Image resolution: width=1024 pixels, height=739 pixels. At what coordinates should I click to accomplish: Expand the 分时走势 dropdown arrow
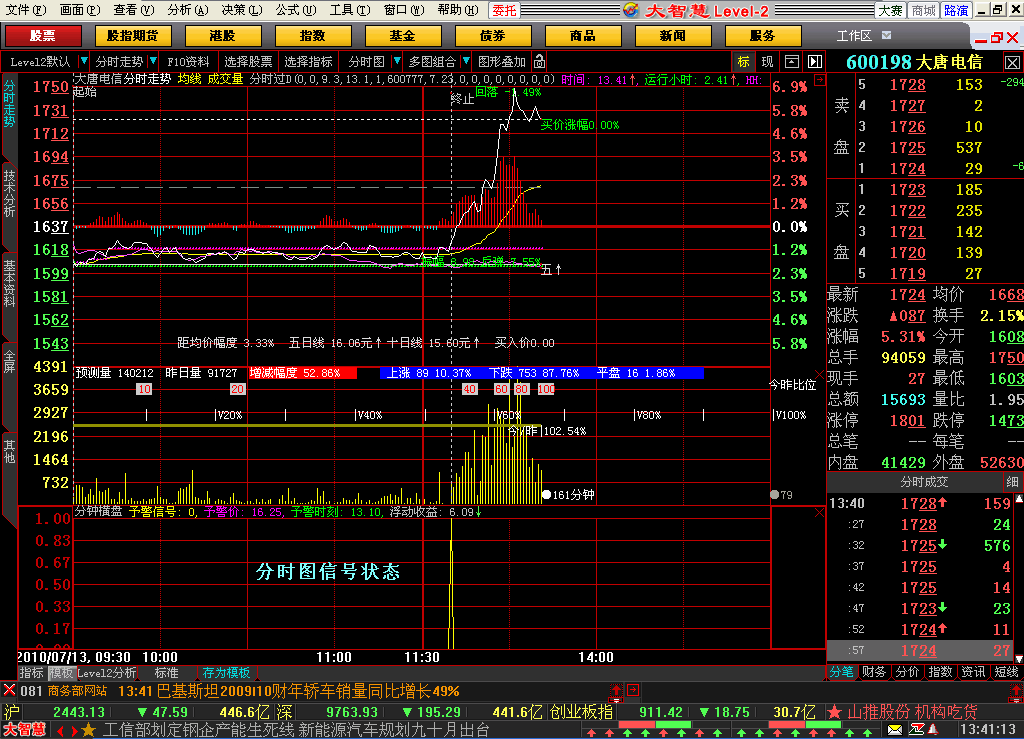(x=153, y=61)
